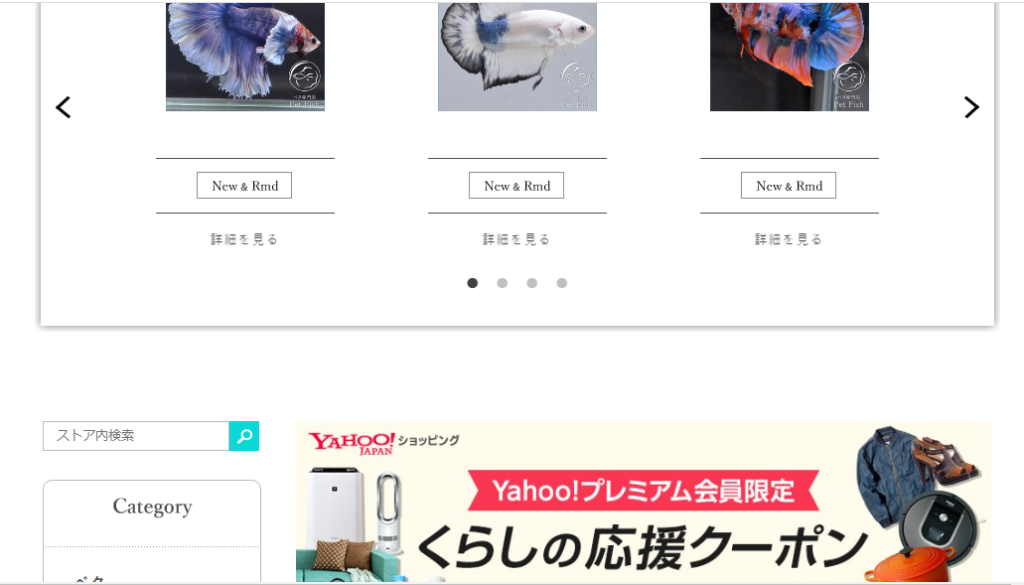1024x585 pixels.
Task: Open the Yahoo プレミアム会員限定 coupon banner
Action: tap(643, 501)
